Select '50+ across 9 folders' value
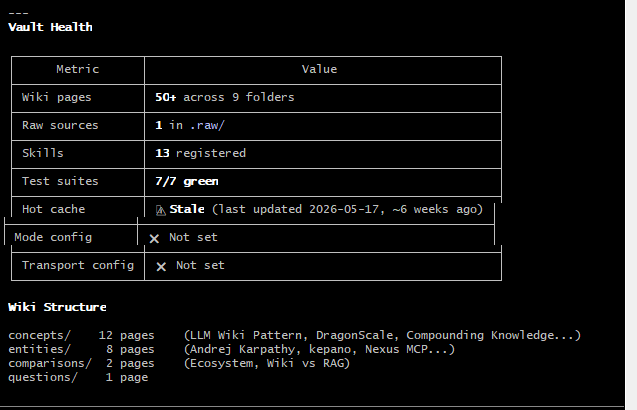 (x=225, y=97)
